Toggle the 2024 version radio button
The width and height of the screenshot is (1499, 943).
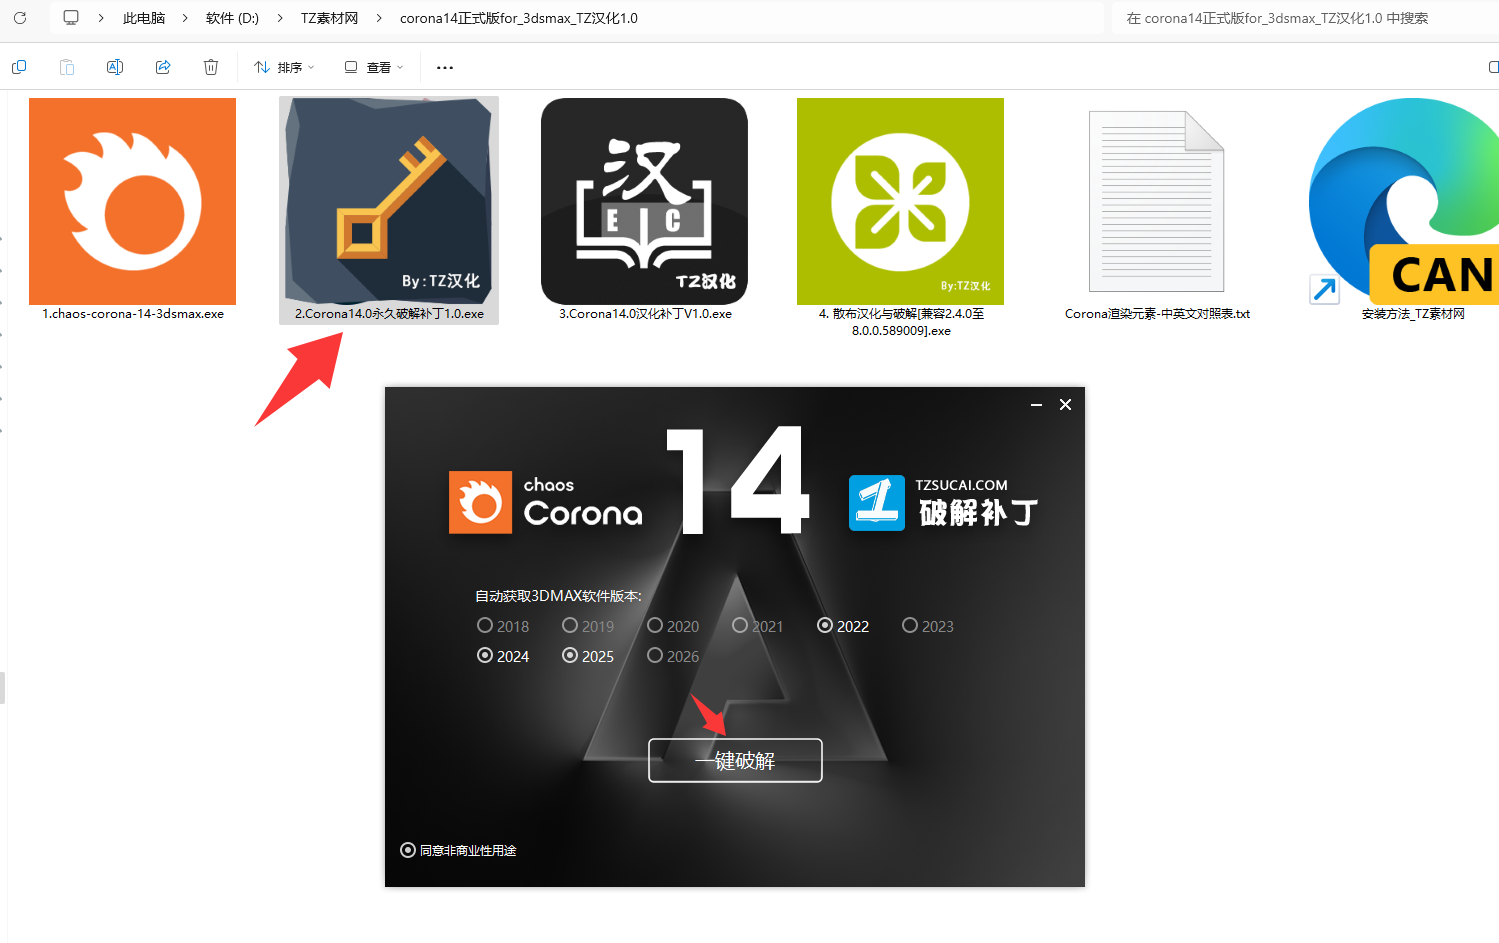(485, 656)
